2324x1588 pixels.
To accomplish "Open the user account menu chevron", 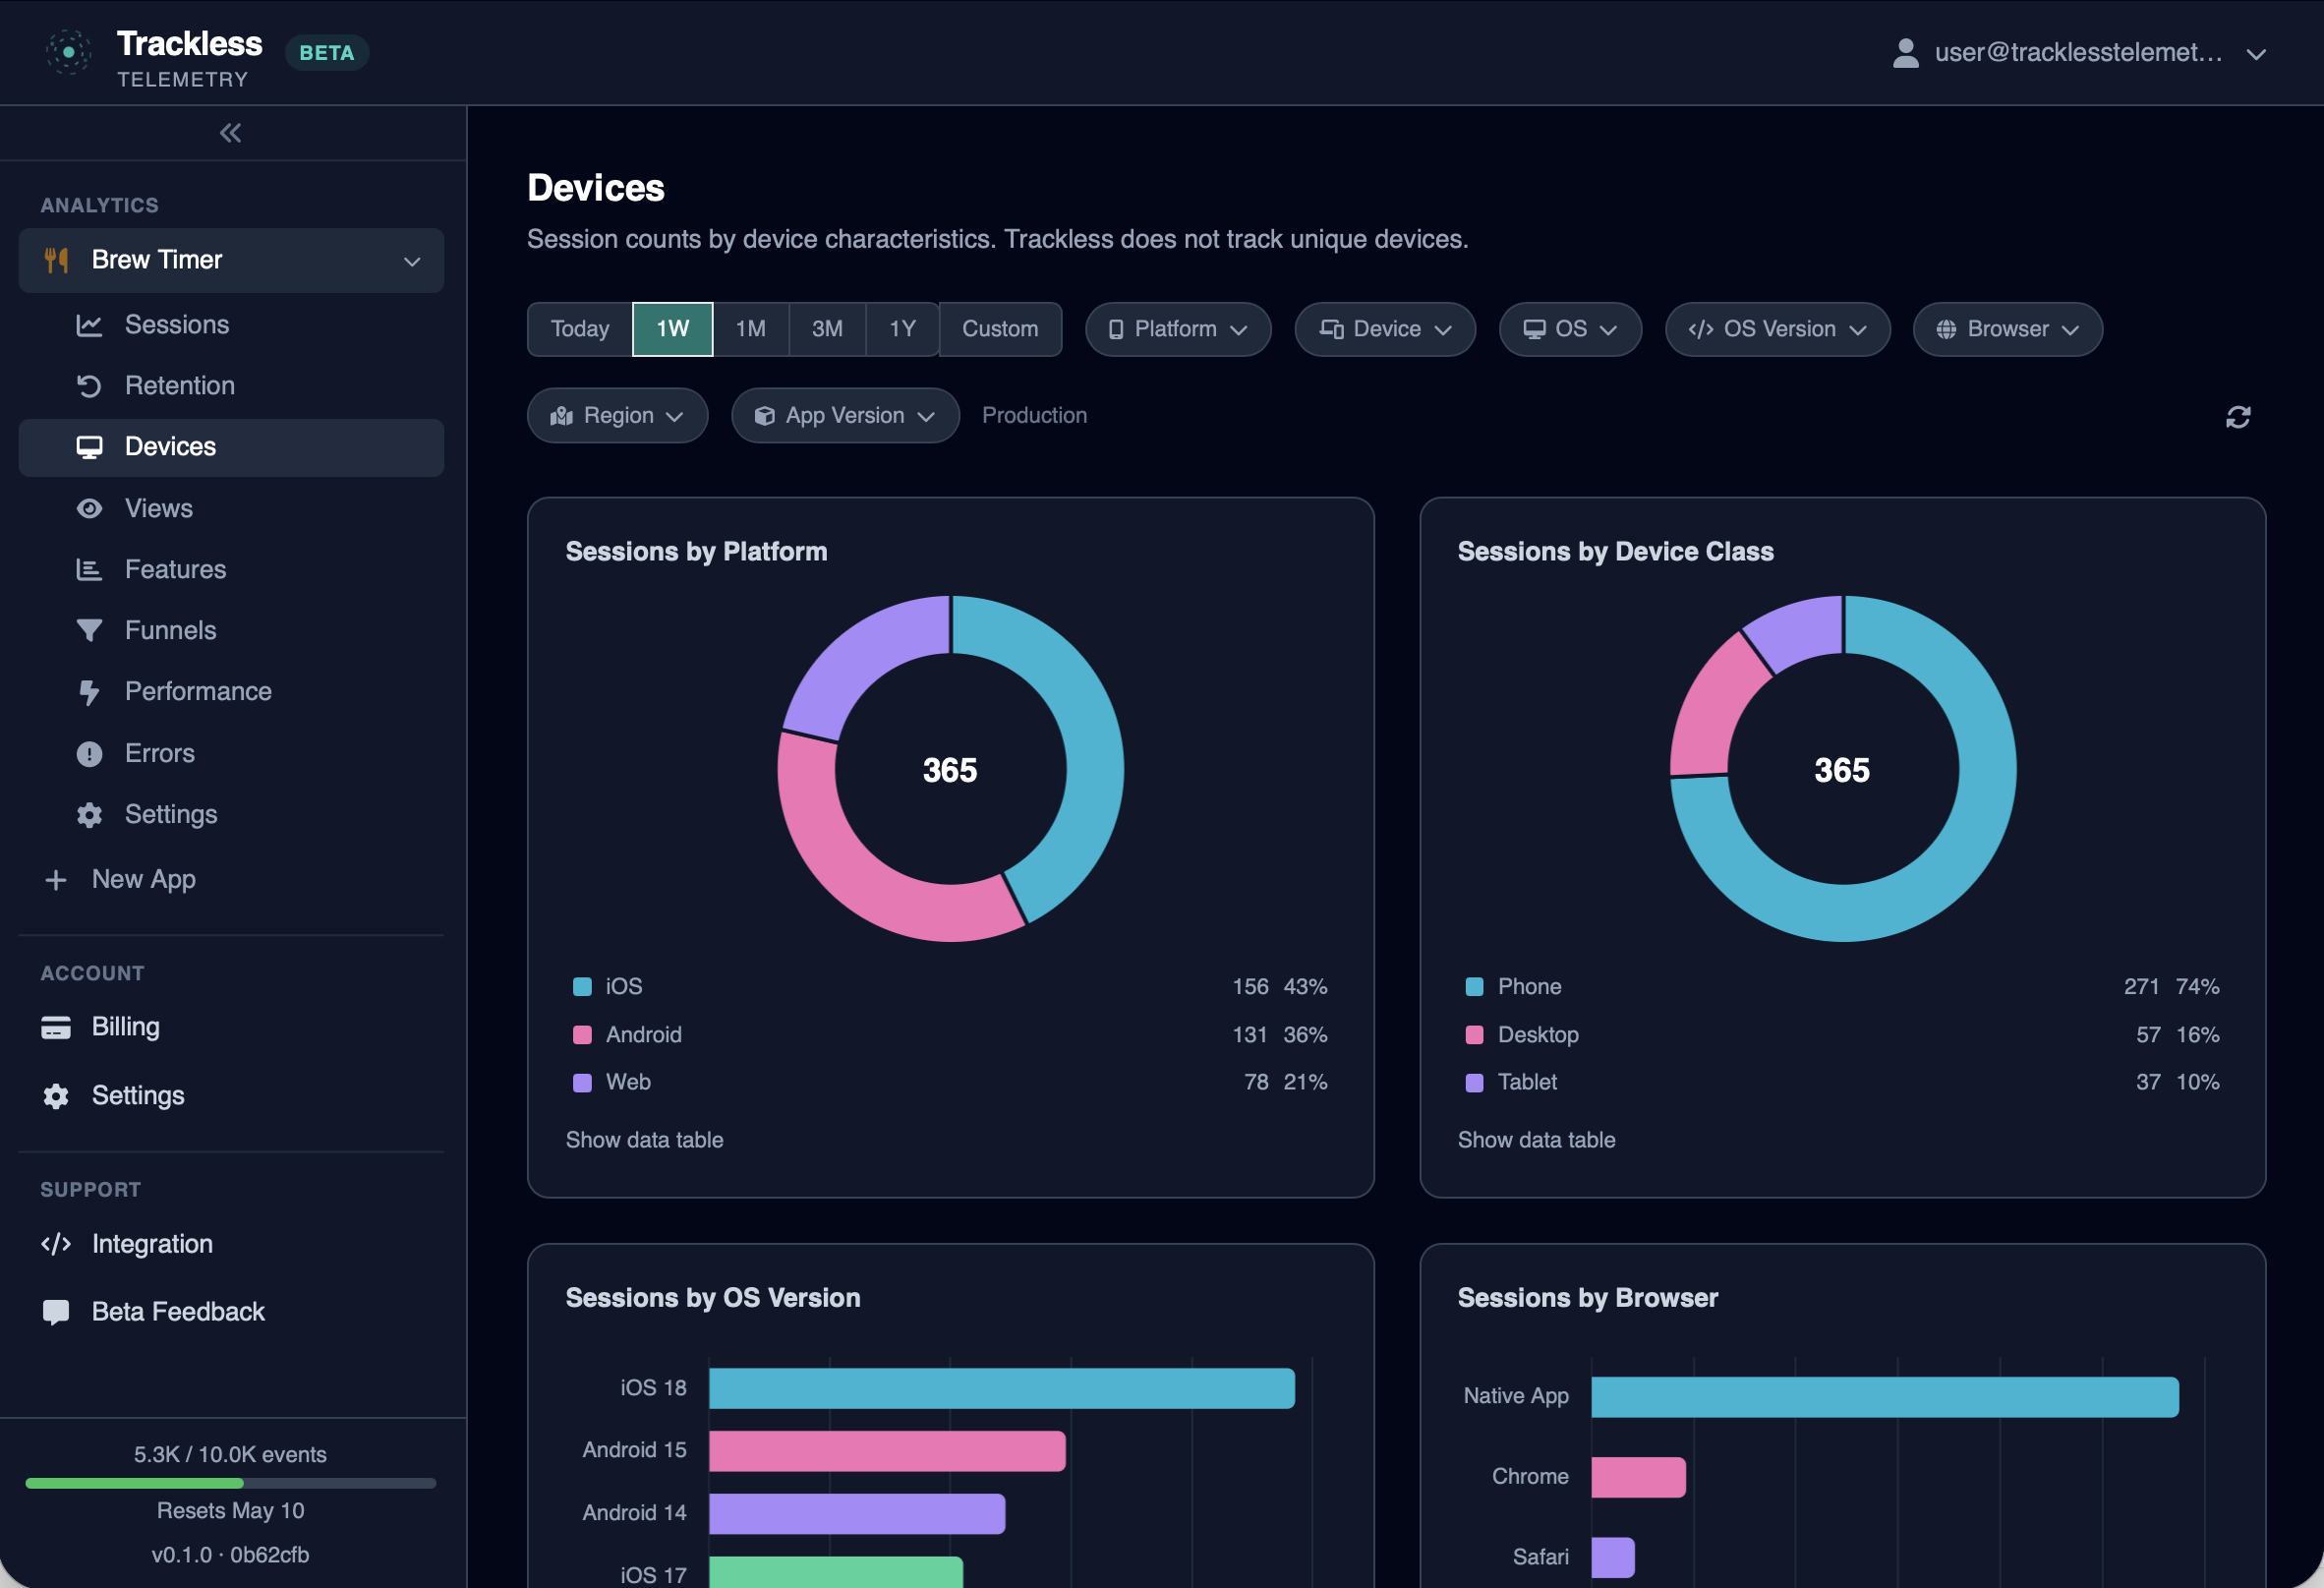I will pos(2256,54).
